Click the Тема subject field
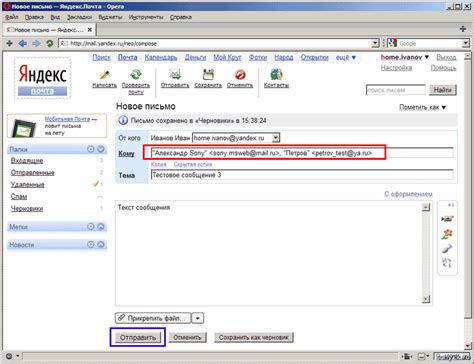This screenshot has width=474, height=364. pos(302,175)
